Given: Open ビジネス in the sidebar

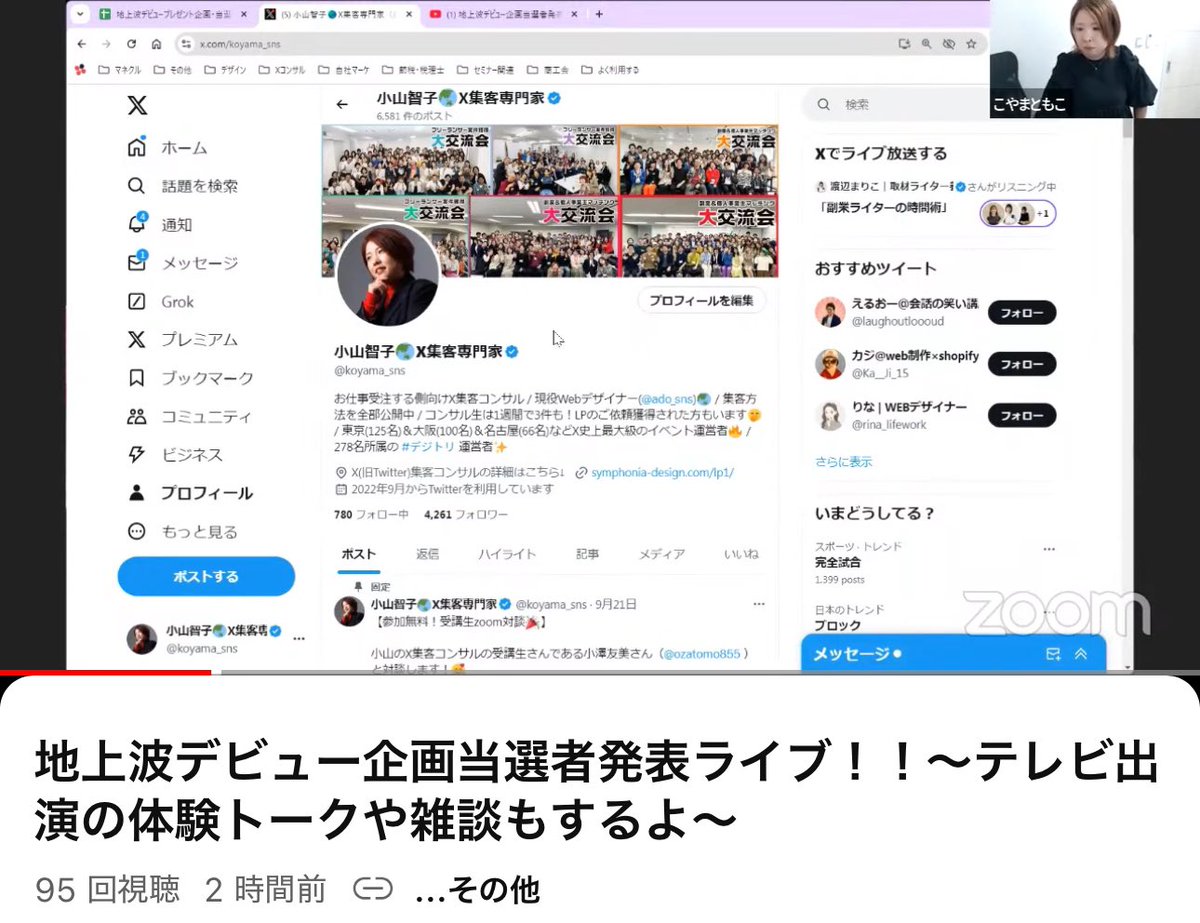Looking at the screenshot, I should coord(175,455).
